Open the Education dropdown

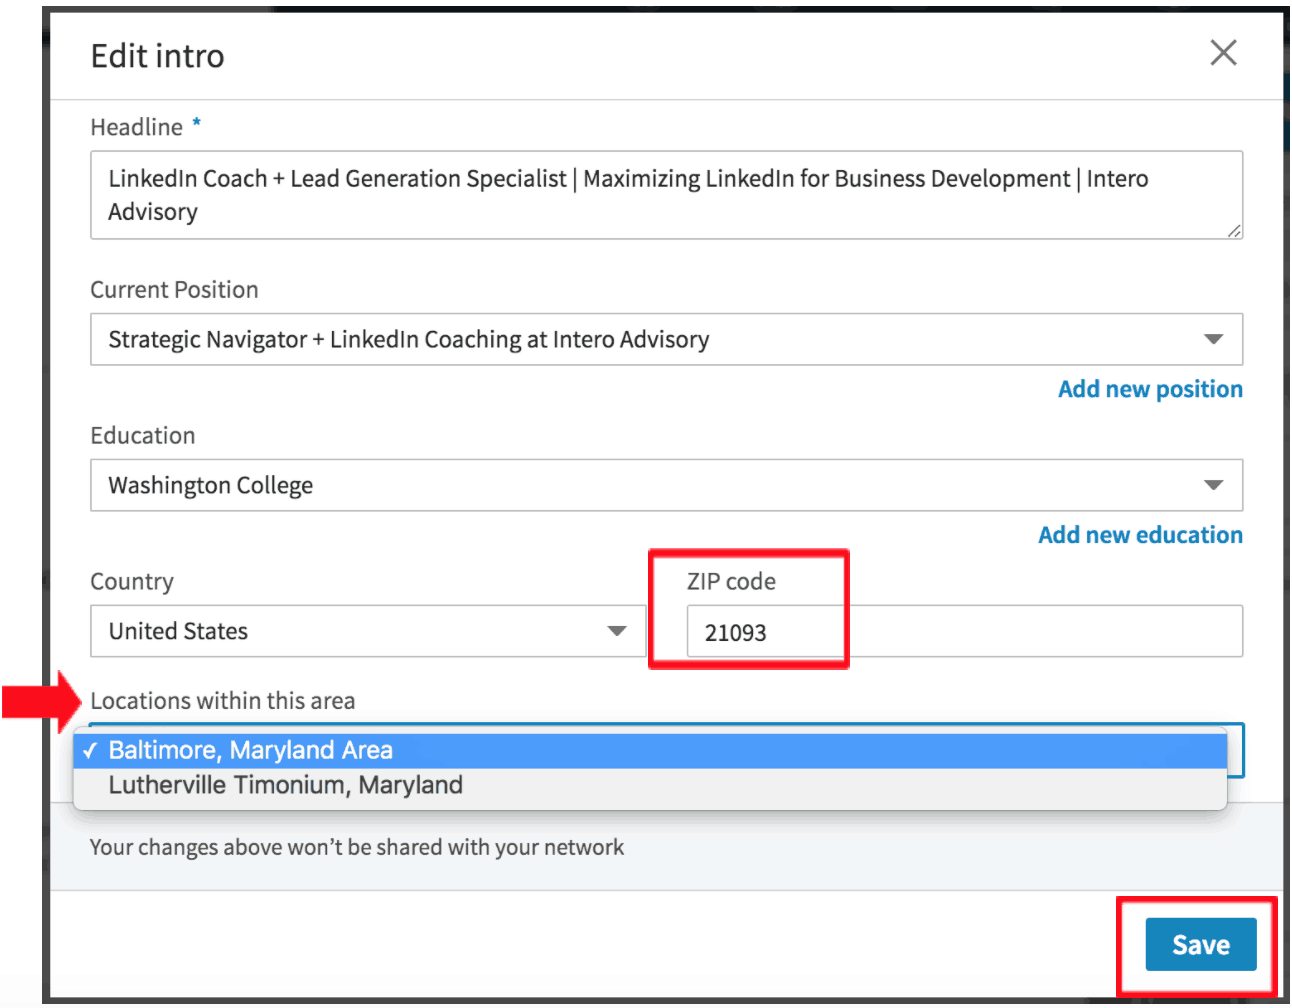[x=666, y=485]
